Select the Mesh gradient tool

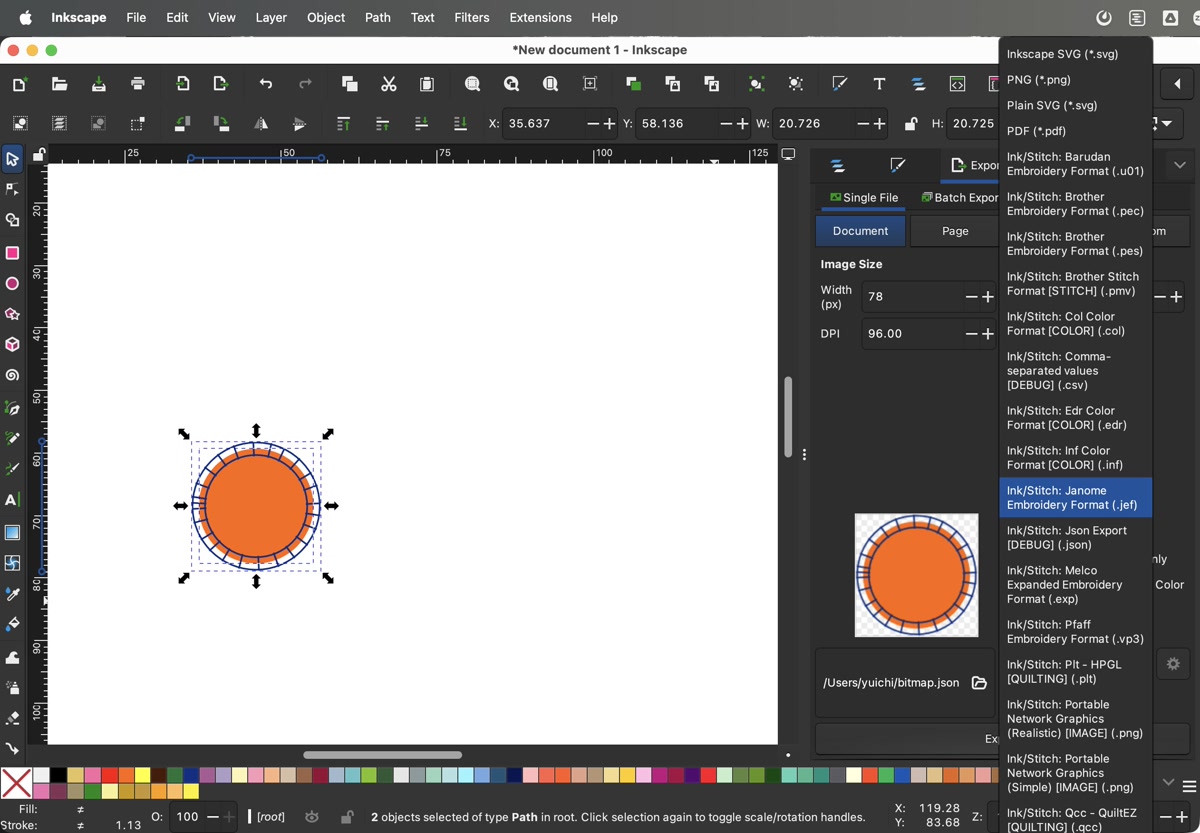point(12,563)
